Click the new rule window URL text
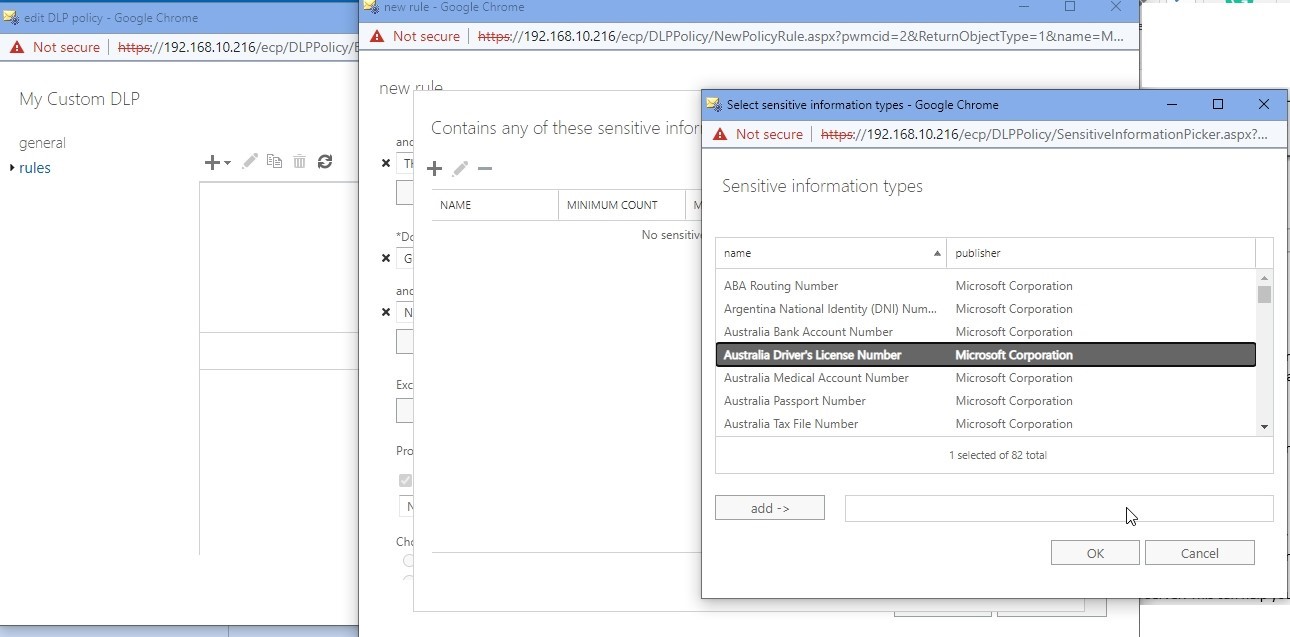 [801, 36]
